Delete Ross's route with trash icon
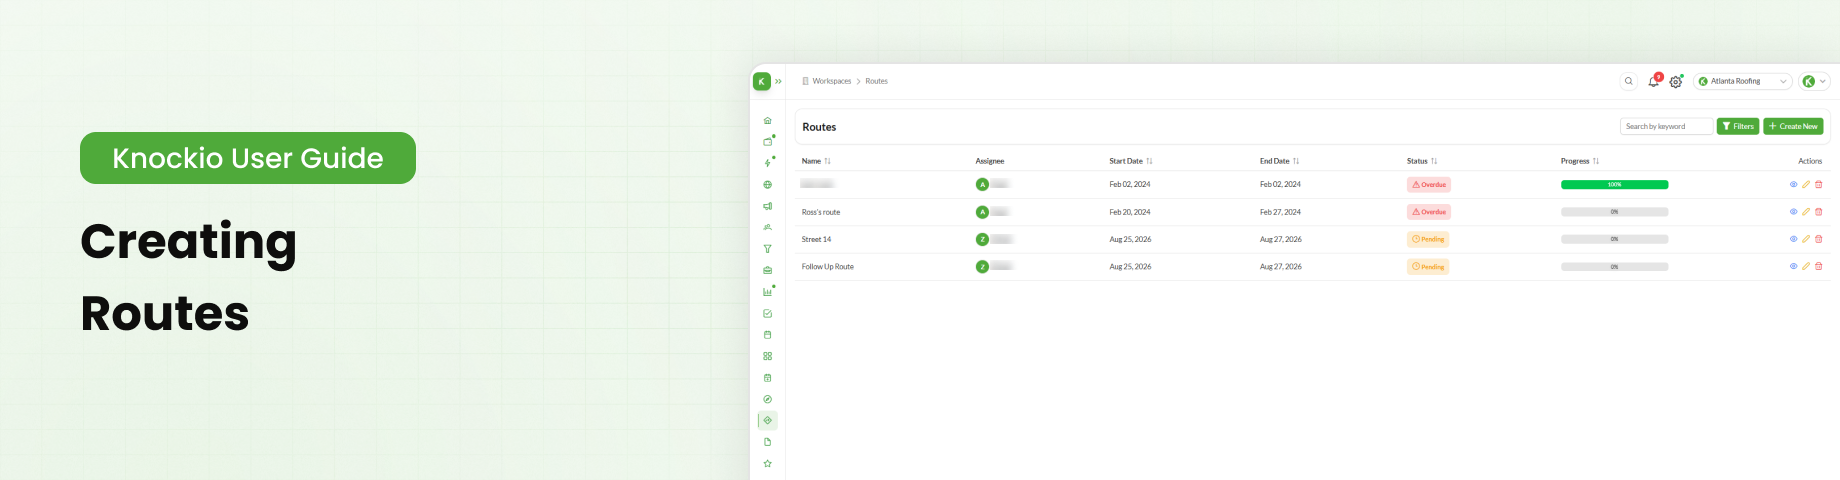Image resolution: width=1840 pixels, height=480 pixels. click(1818, 212)
